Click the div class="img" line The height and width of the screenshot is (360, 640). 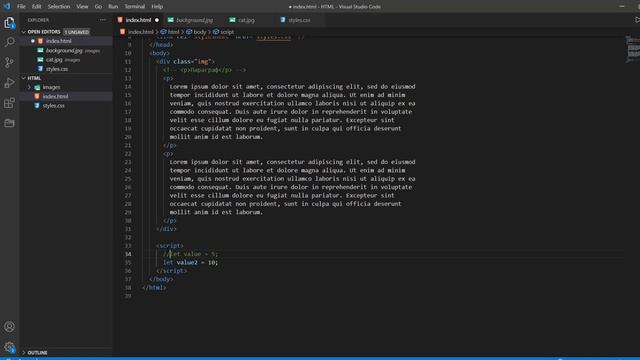[185, 62]
